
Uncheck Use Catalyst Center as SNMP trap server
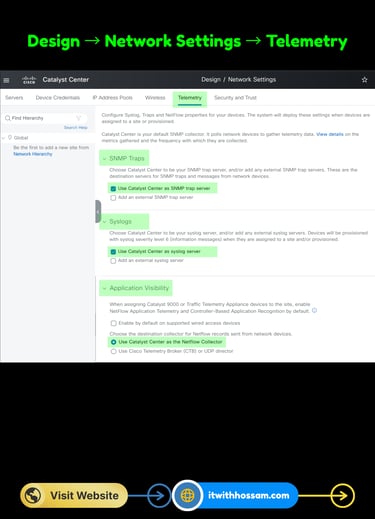113,189
